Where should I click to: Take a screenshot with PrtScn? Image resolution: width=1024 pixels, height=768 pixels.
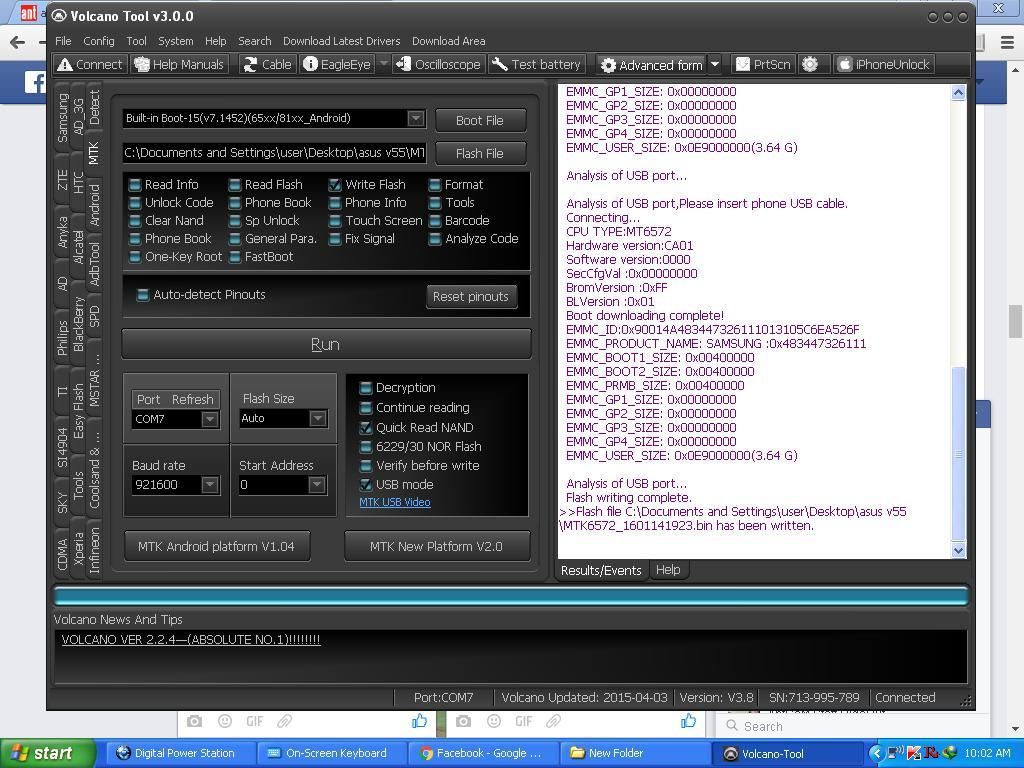[x=762, y=64]
